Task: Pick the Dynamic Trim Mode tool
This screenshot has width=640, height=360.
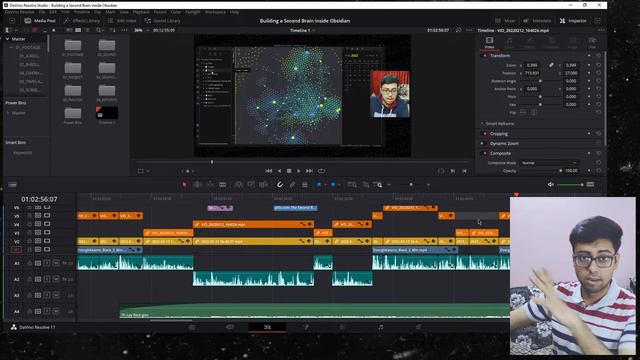Action: [210, 184]
